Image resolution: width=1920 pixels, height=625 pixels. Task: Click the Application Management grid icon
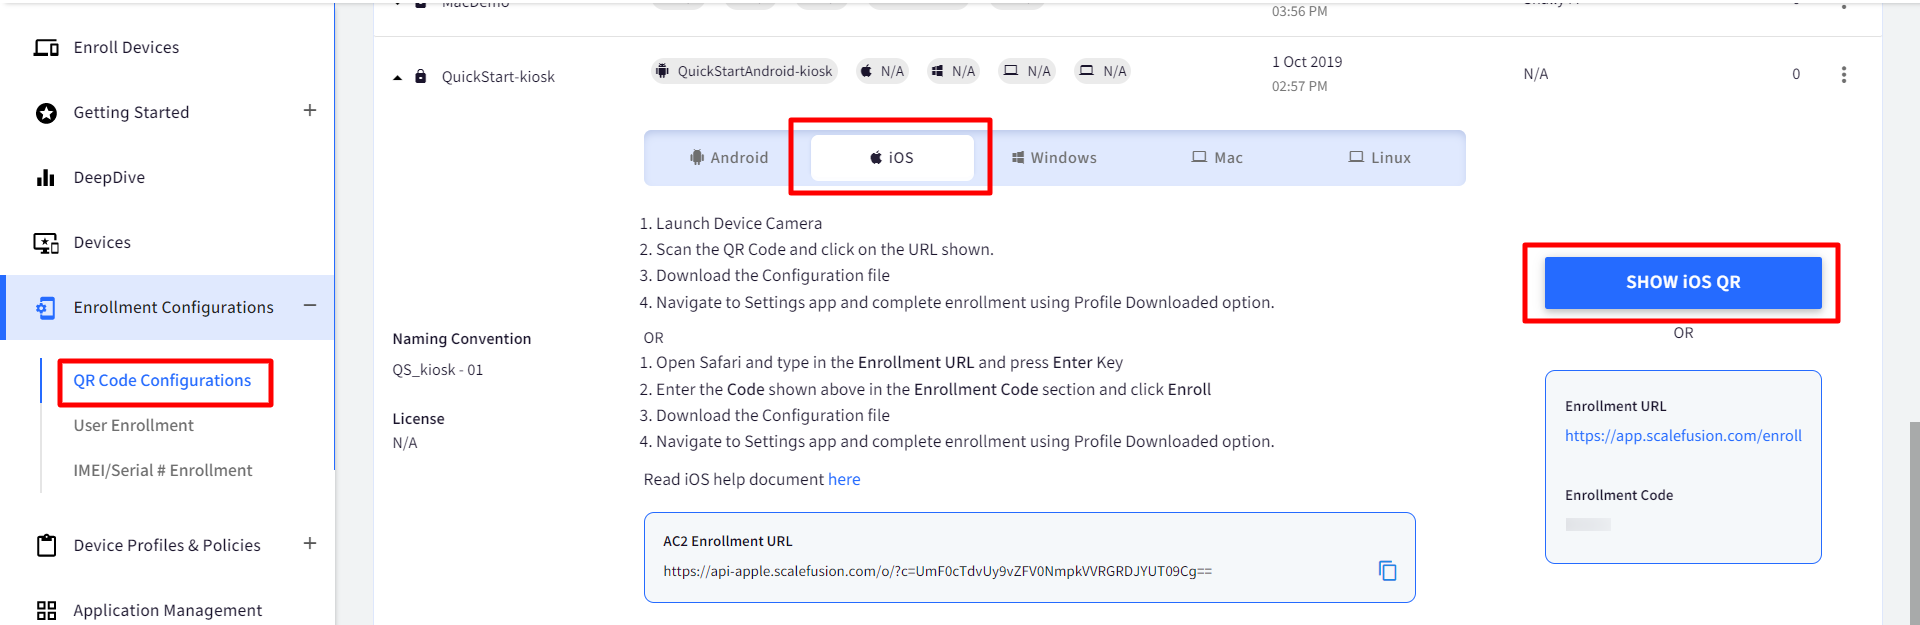[x=46, y=610]
